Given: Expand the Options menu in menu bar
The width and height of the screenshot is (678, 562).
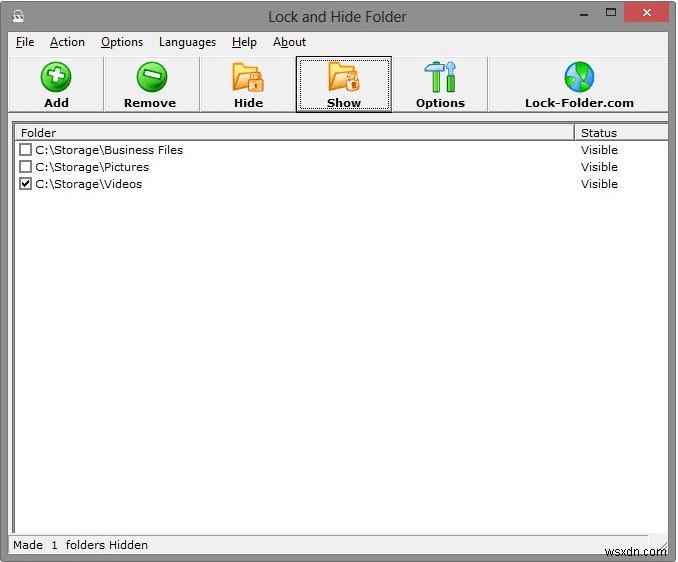Looking at the screenshot, I should pos(122,42).
